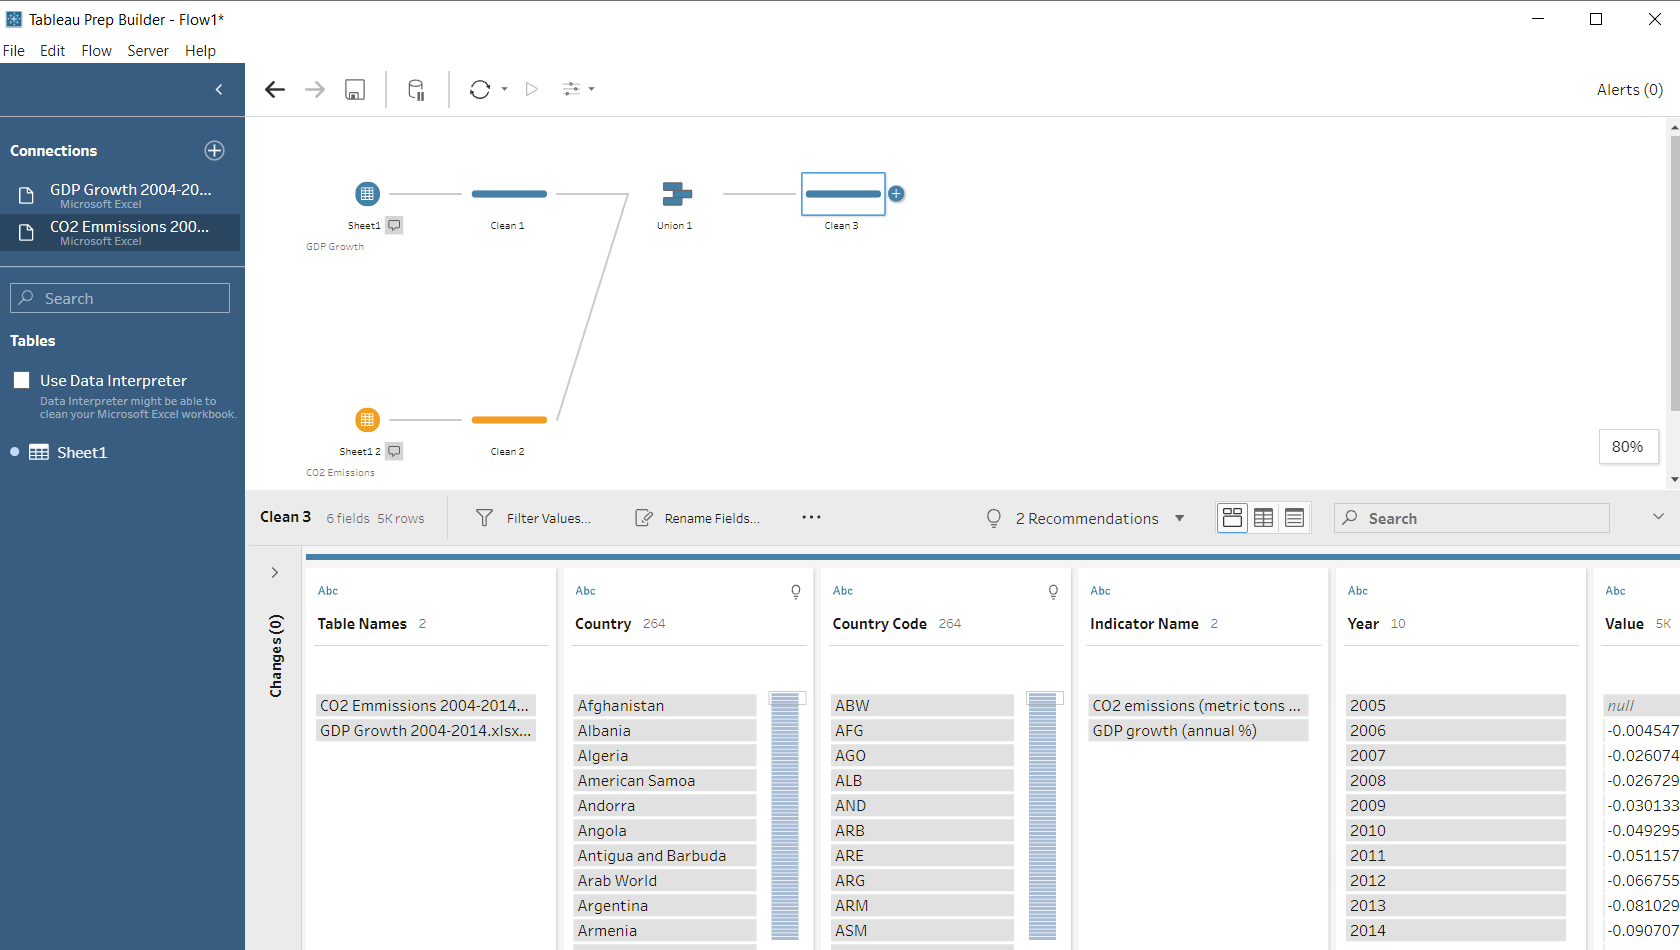Click the Country field values scroll overview
Screen dimensions: 1680x950
click(786, 816)
